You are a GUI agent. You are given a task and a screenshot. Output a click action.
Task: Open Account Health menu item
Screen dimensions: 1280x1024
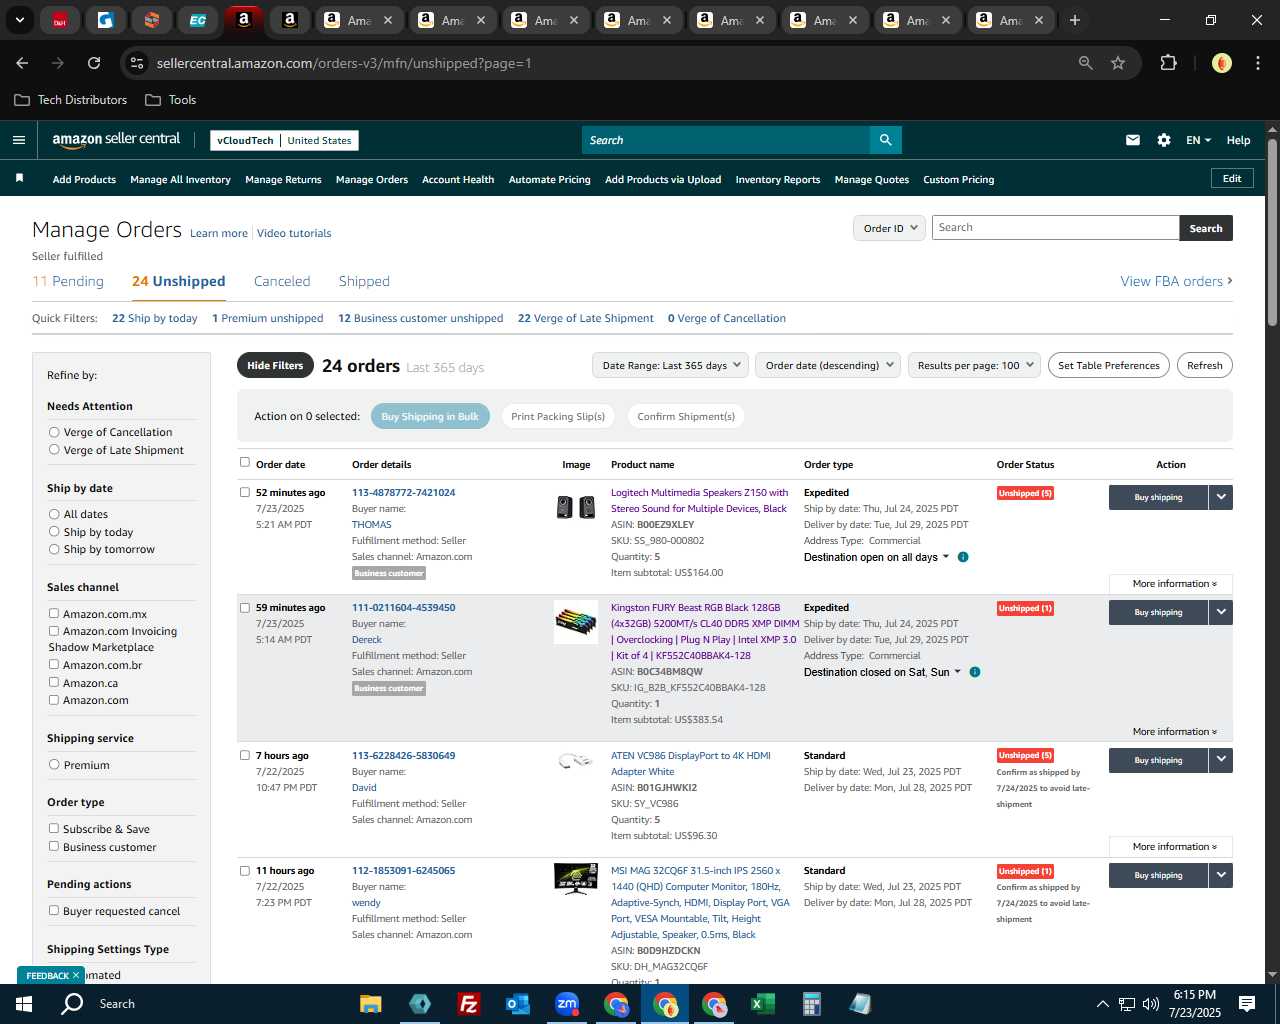(458, 180)
